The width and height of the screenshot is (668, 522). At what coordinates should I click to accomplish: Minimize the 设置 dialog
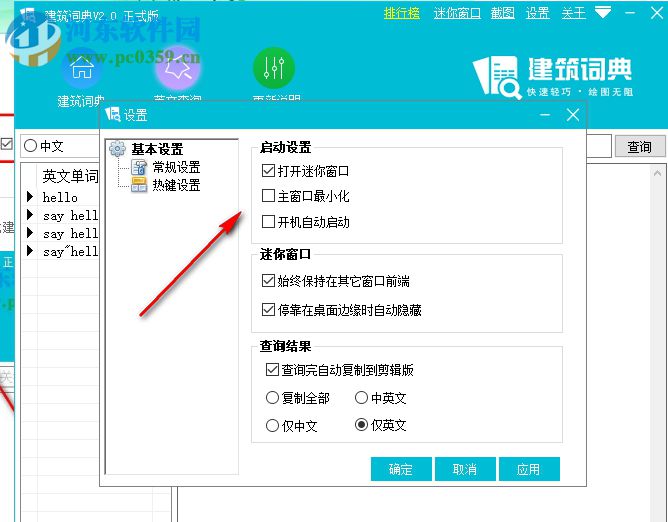click(x=545, y=115)
